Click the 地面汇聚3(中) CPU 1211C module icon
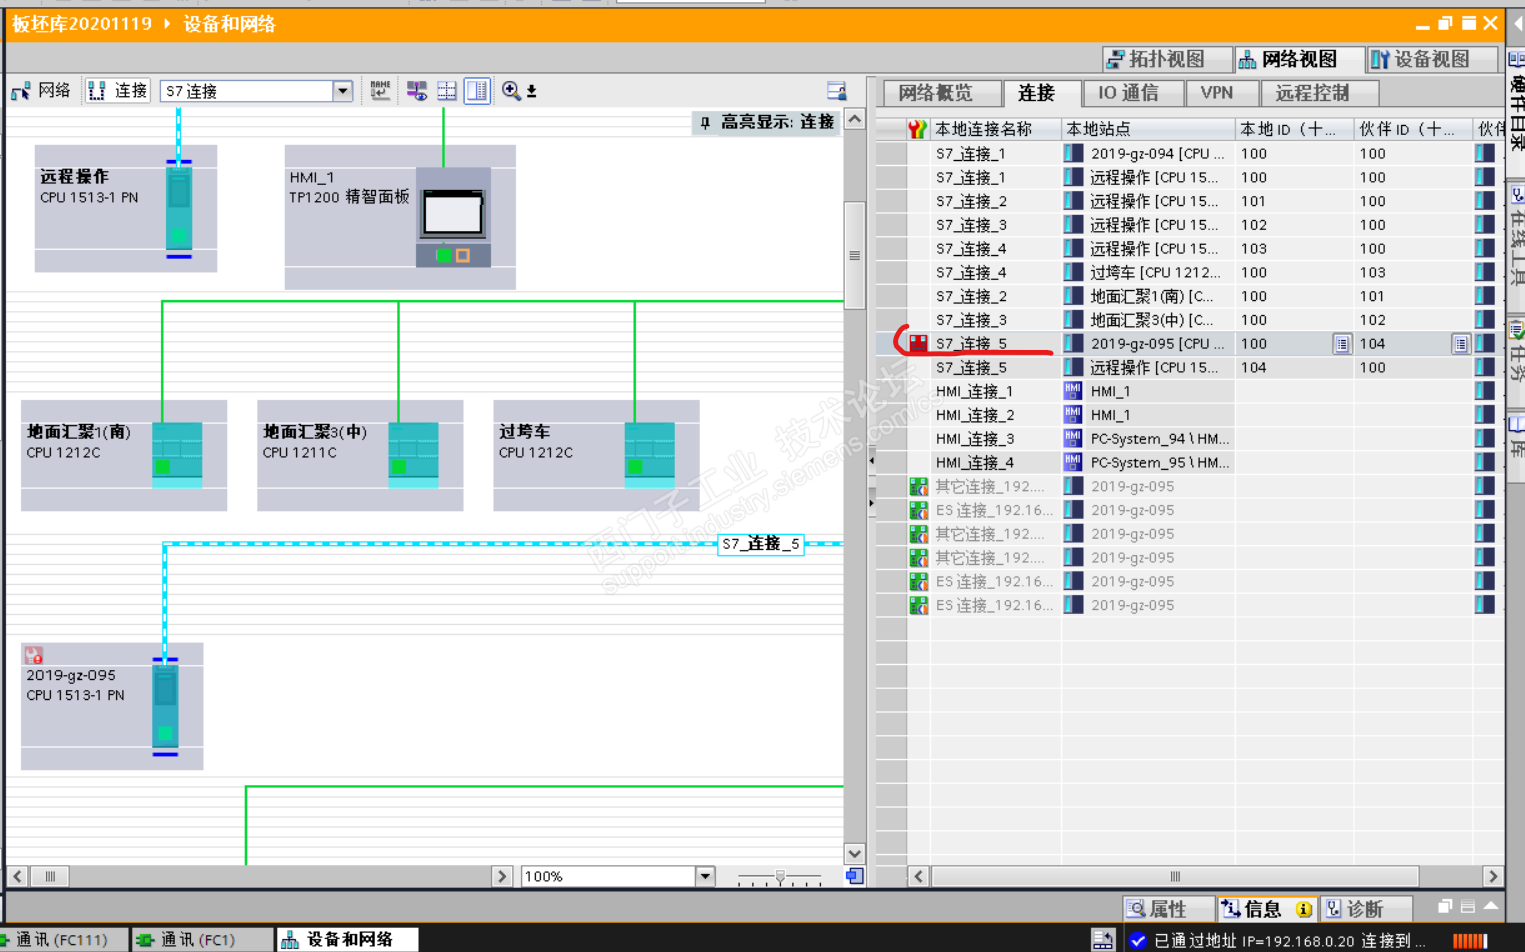1525x952 pixels. click(x=413, y=455)
